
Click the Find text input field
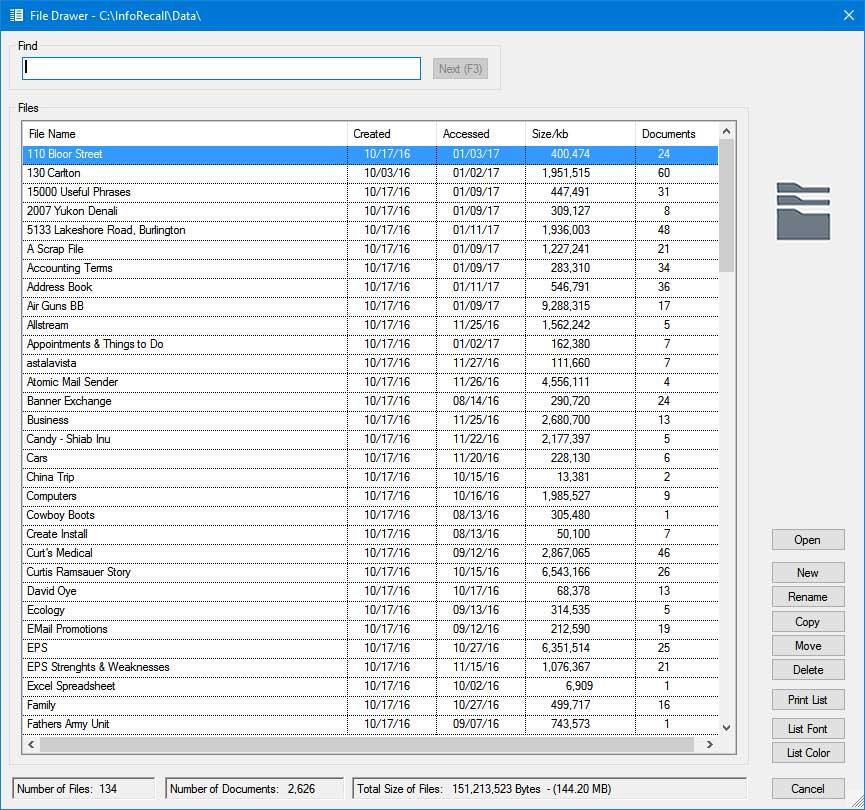point(221,68)
